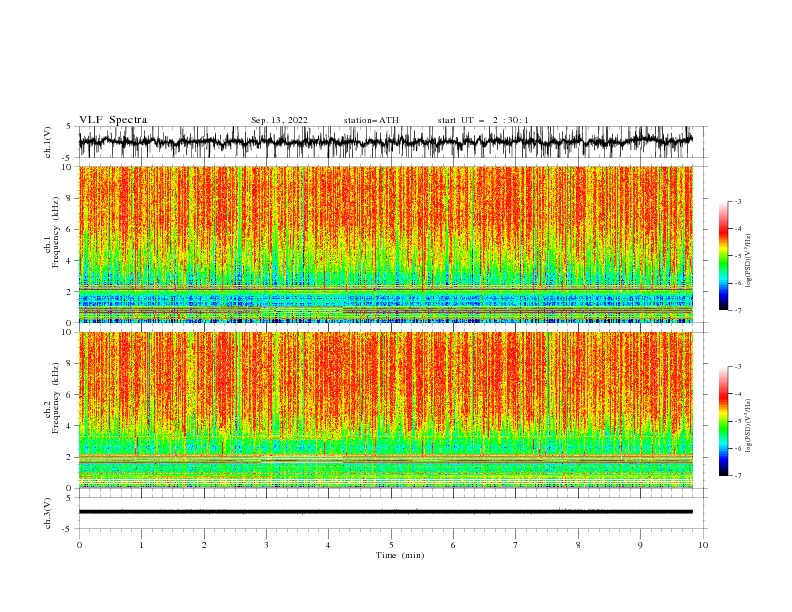This screenshot has width=792, height=612.
Task: Click time axis tick label "2"
Action: (204, 545)
